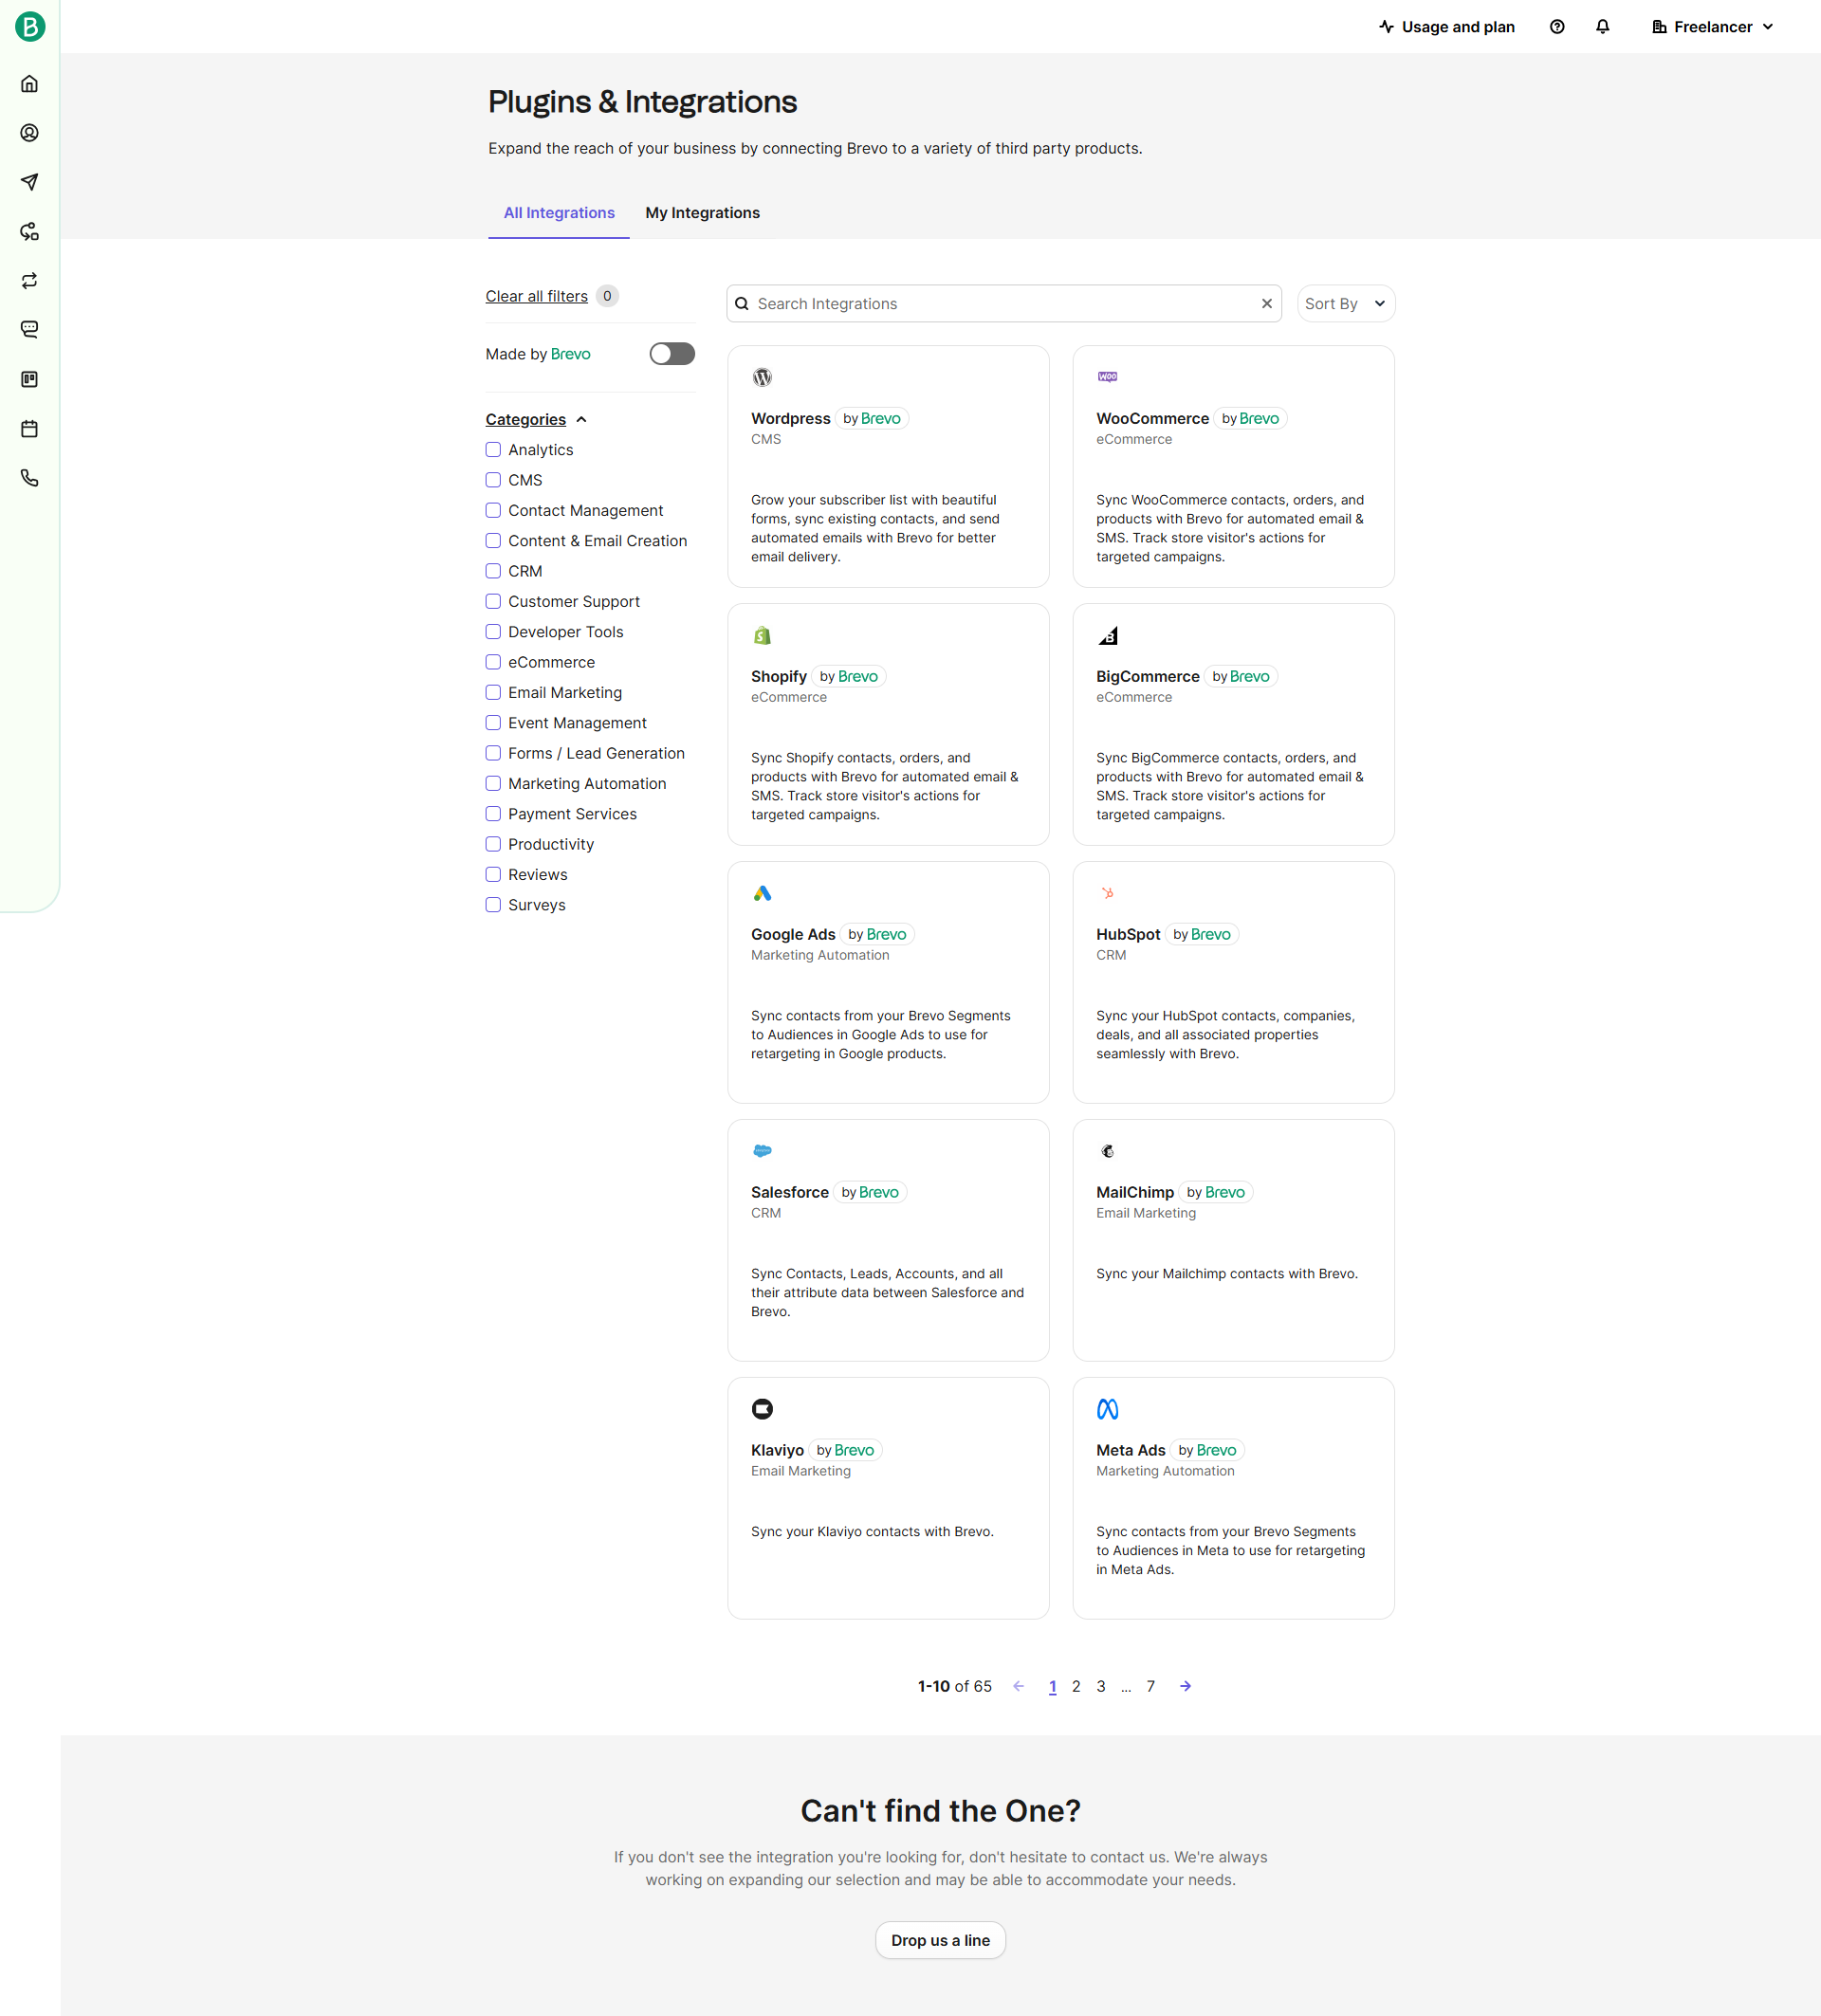Viewport: 1821px width, 2016px height.
Task: Go to page 7 of results
Action: click(1151, 1687)
